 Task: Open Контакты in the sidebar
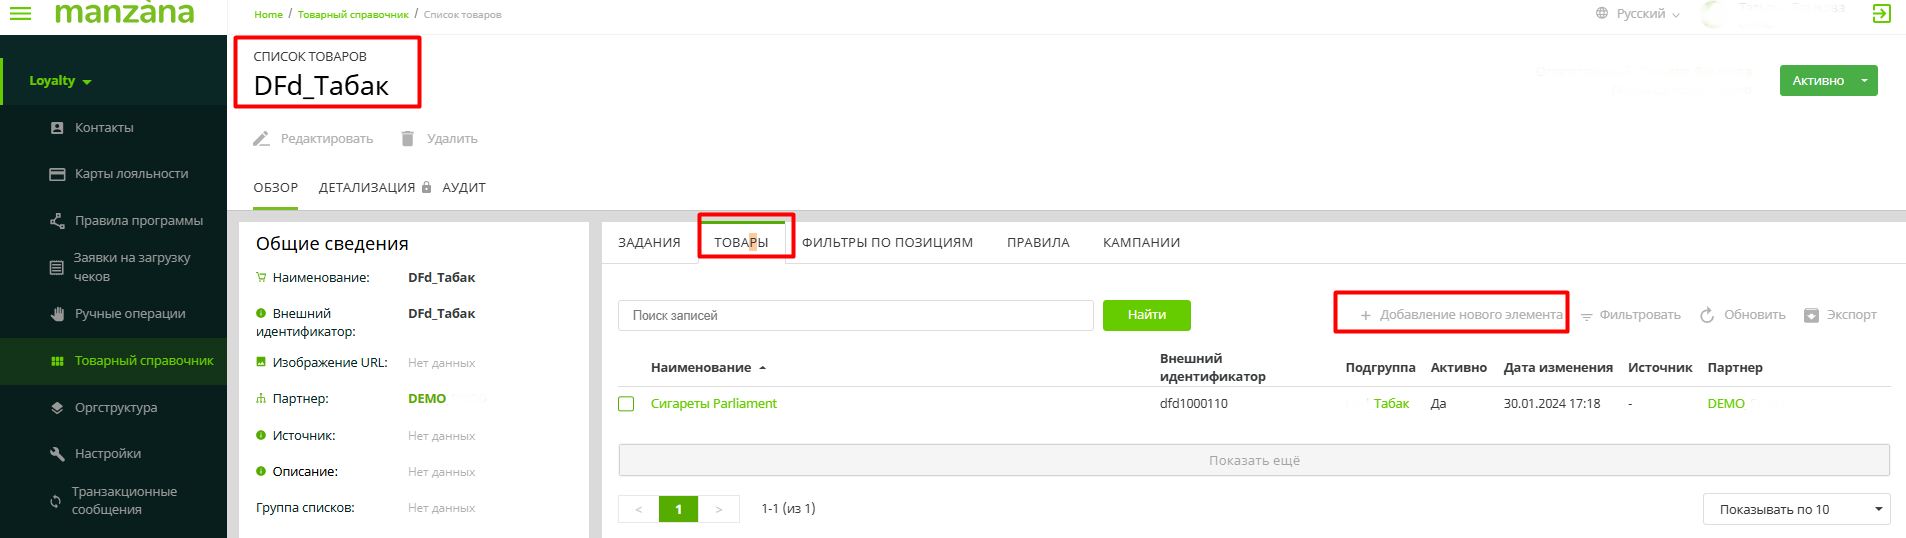[x=104, y=128]
